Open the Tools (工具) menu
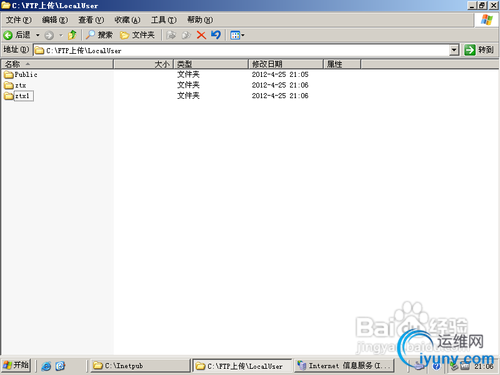Viewport: 500px width, 375px height. [x=164, y=20]
